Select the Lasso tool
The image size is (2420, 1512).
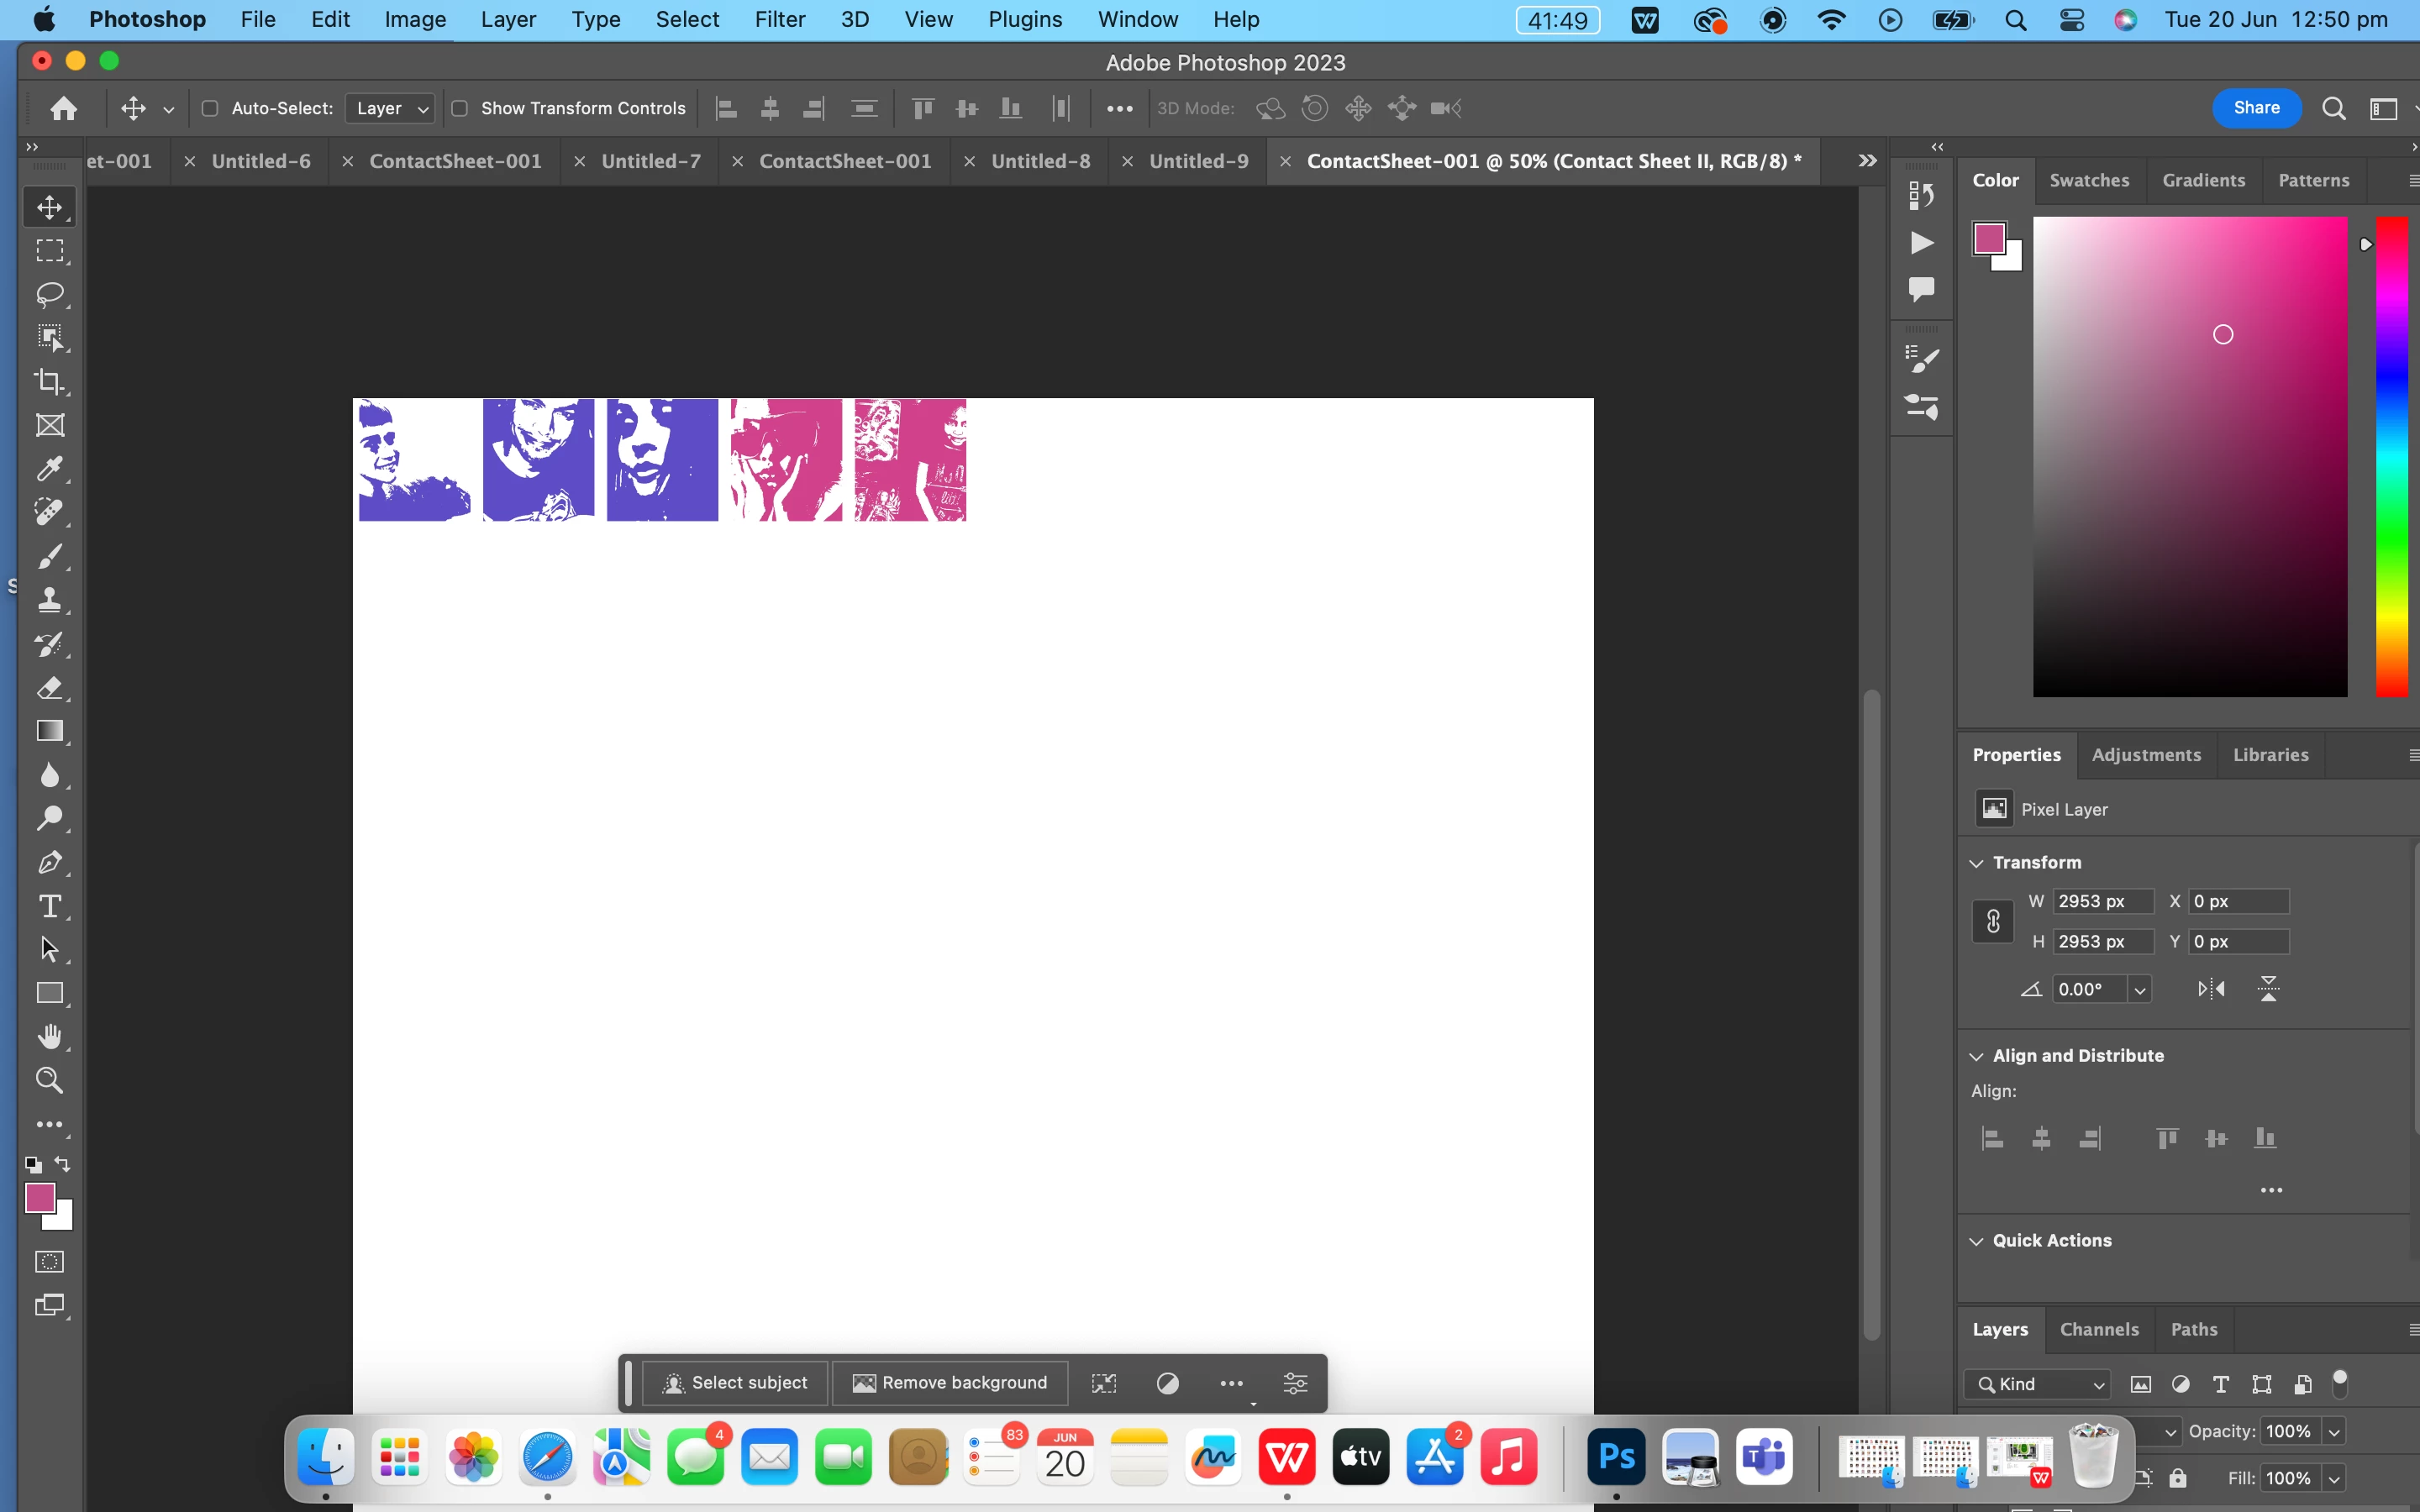pos(49,294)
